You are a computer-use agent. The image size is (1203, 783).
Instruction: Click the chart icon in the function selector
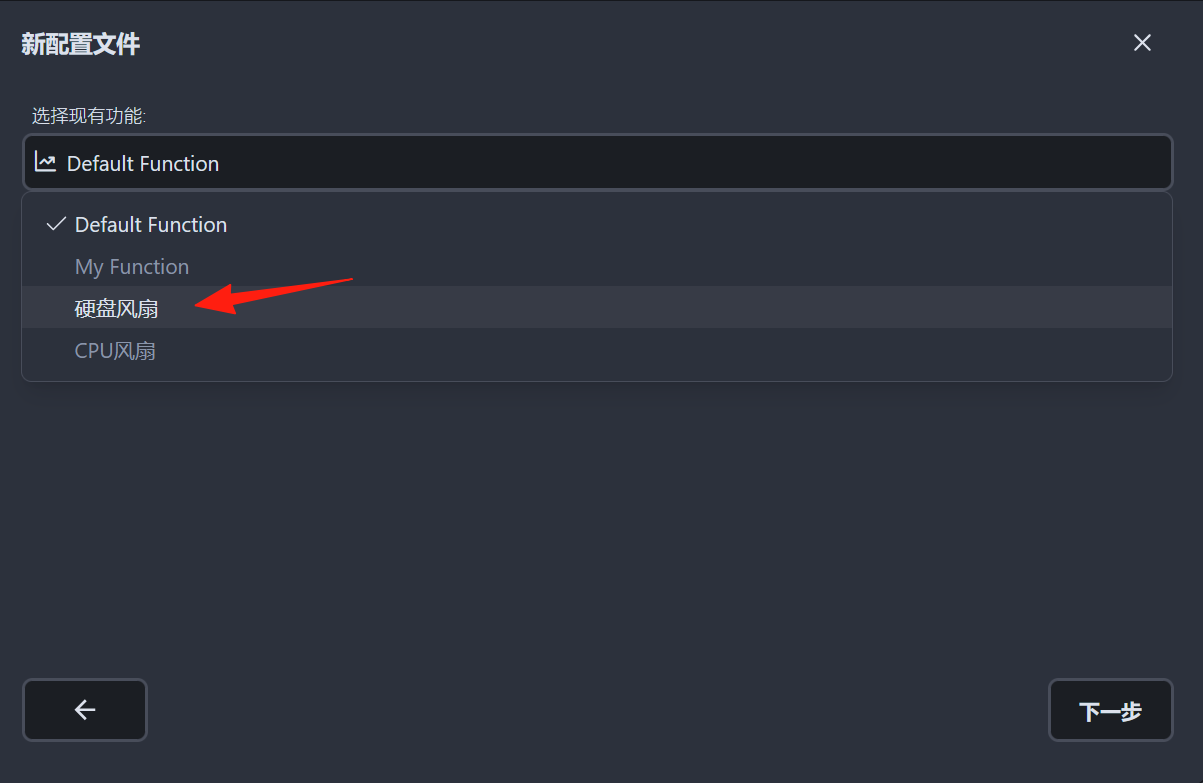(x=45, y=162)
